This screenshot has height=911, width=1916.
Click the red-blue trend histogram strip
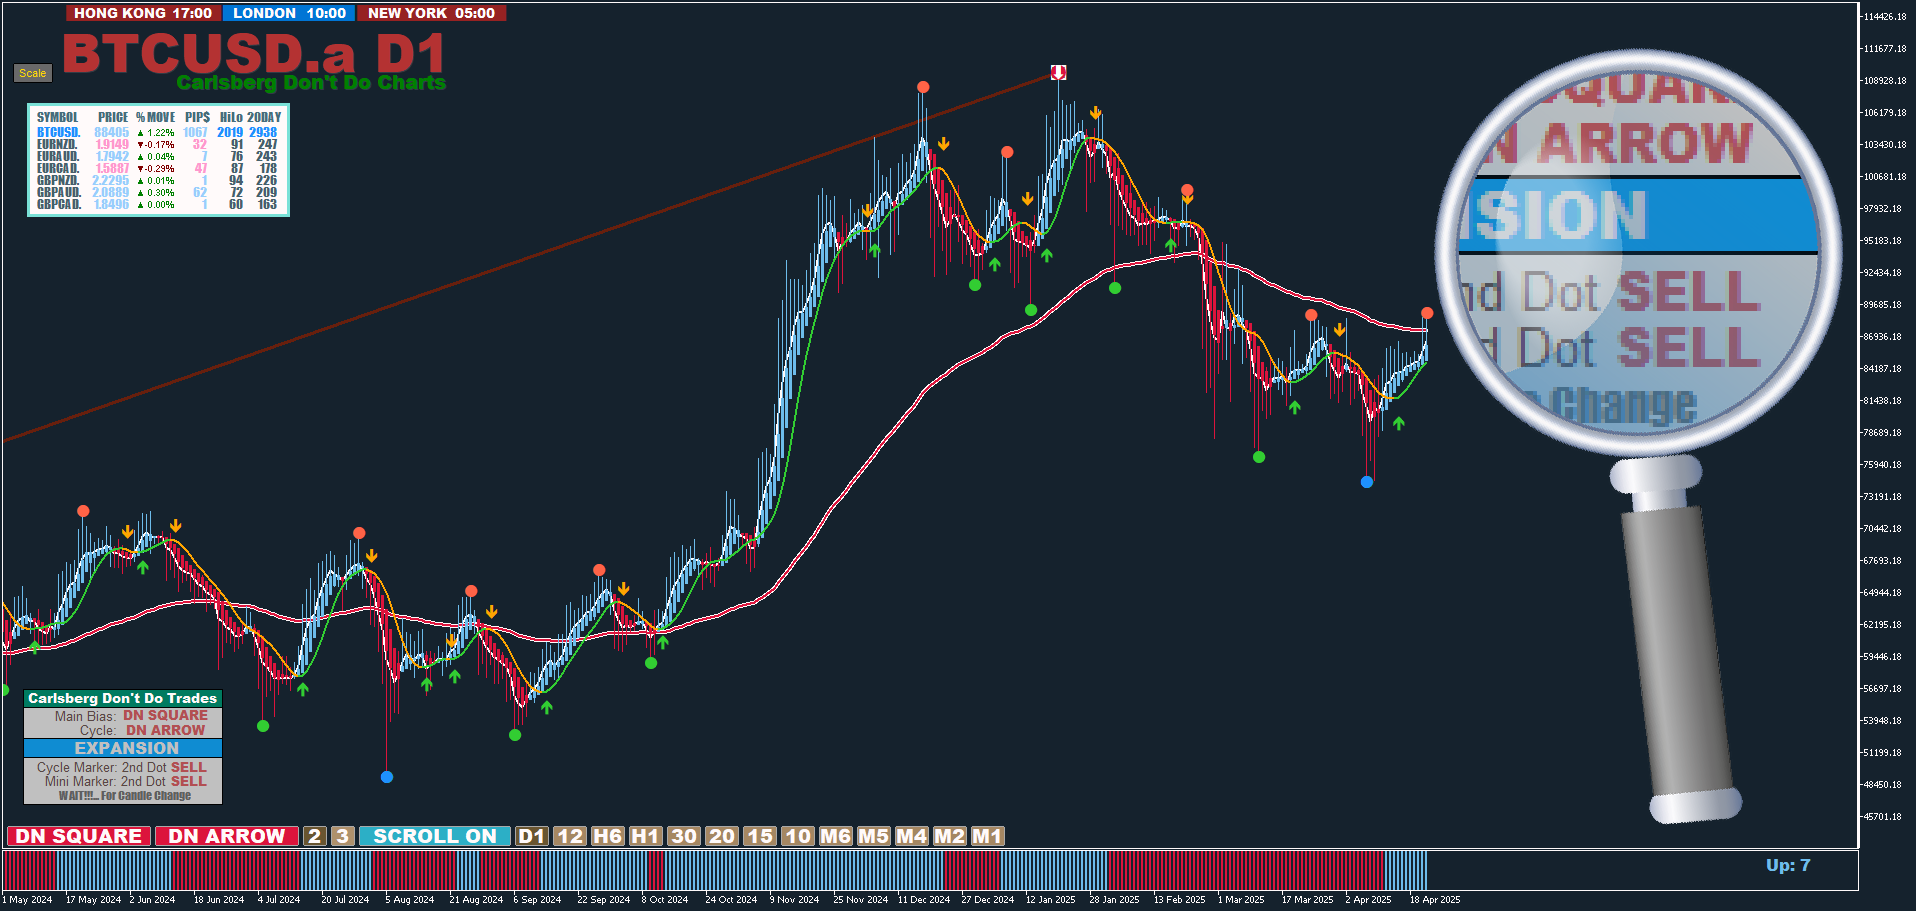coord(715,870)
